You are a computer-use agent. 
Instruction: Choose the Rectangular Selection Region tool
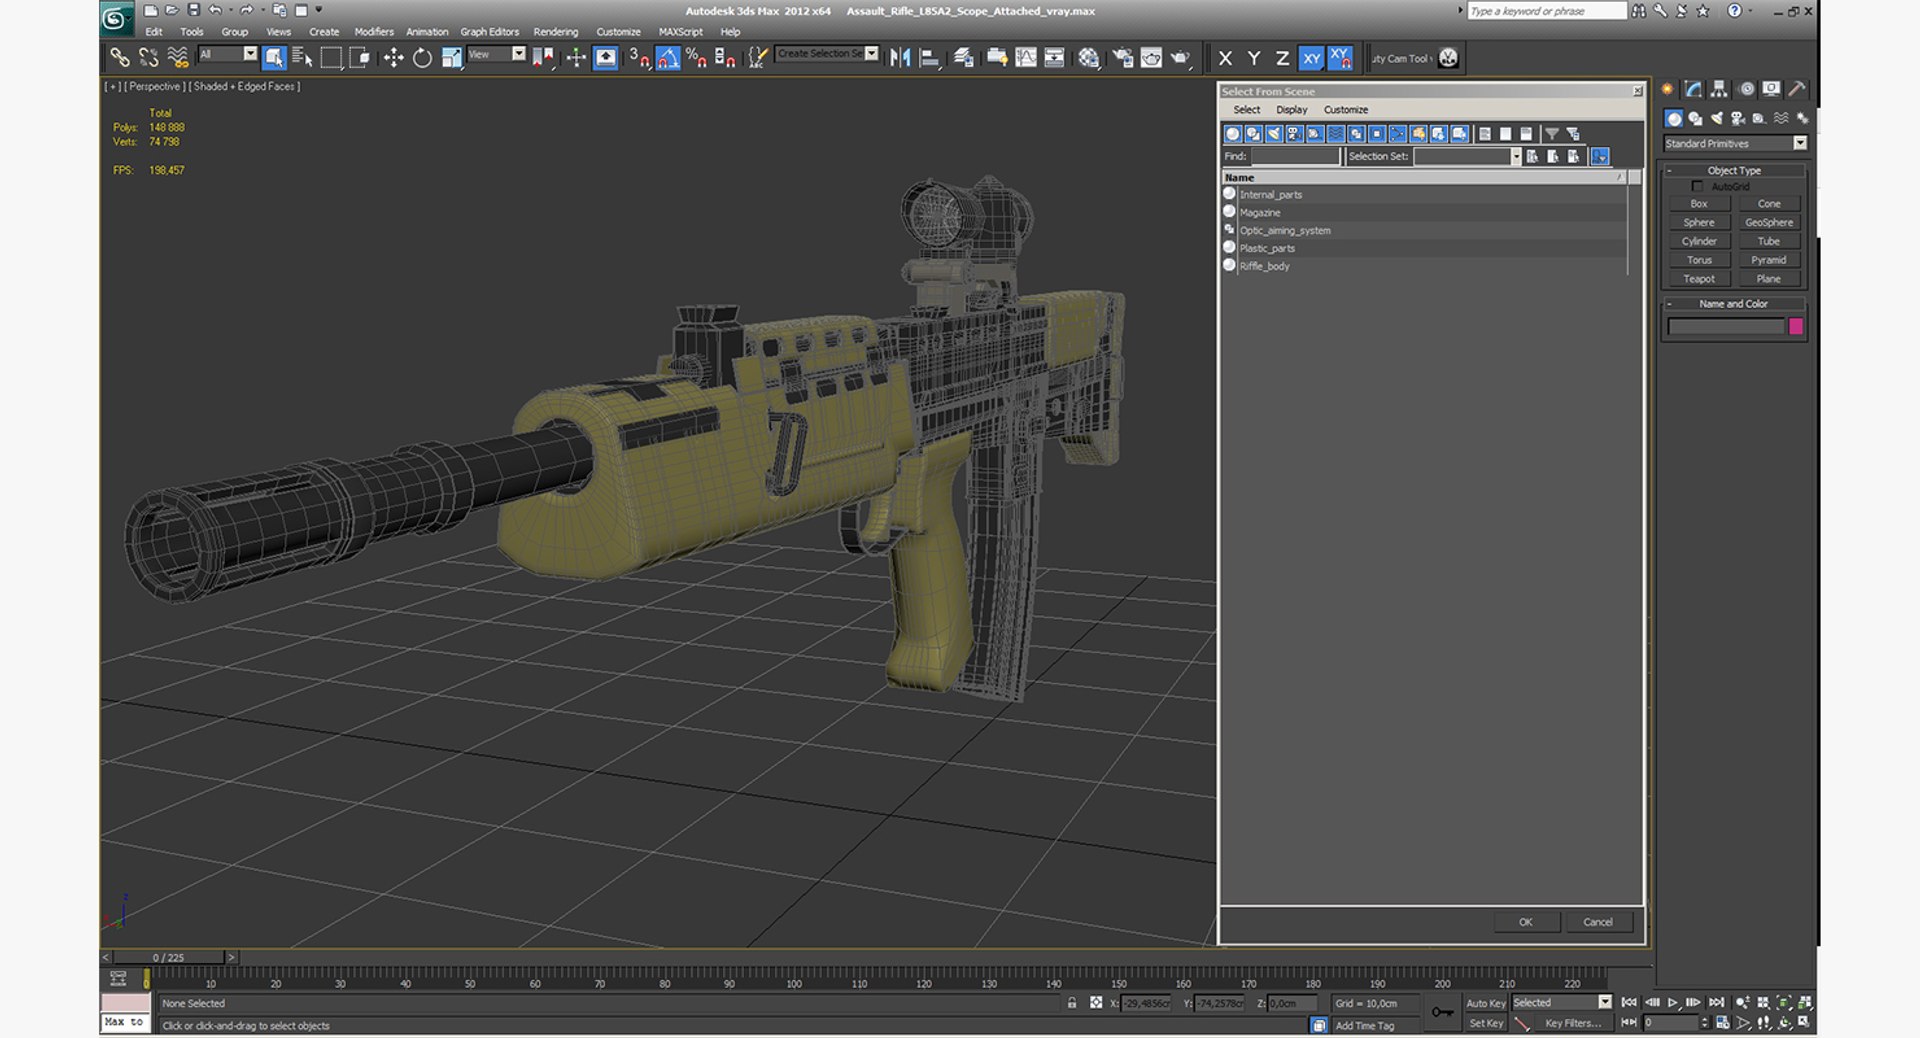[x=331, y=58]
